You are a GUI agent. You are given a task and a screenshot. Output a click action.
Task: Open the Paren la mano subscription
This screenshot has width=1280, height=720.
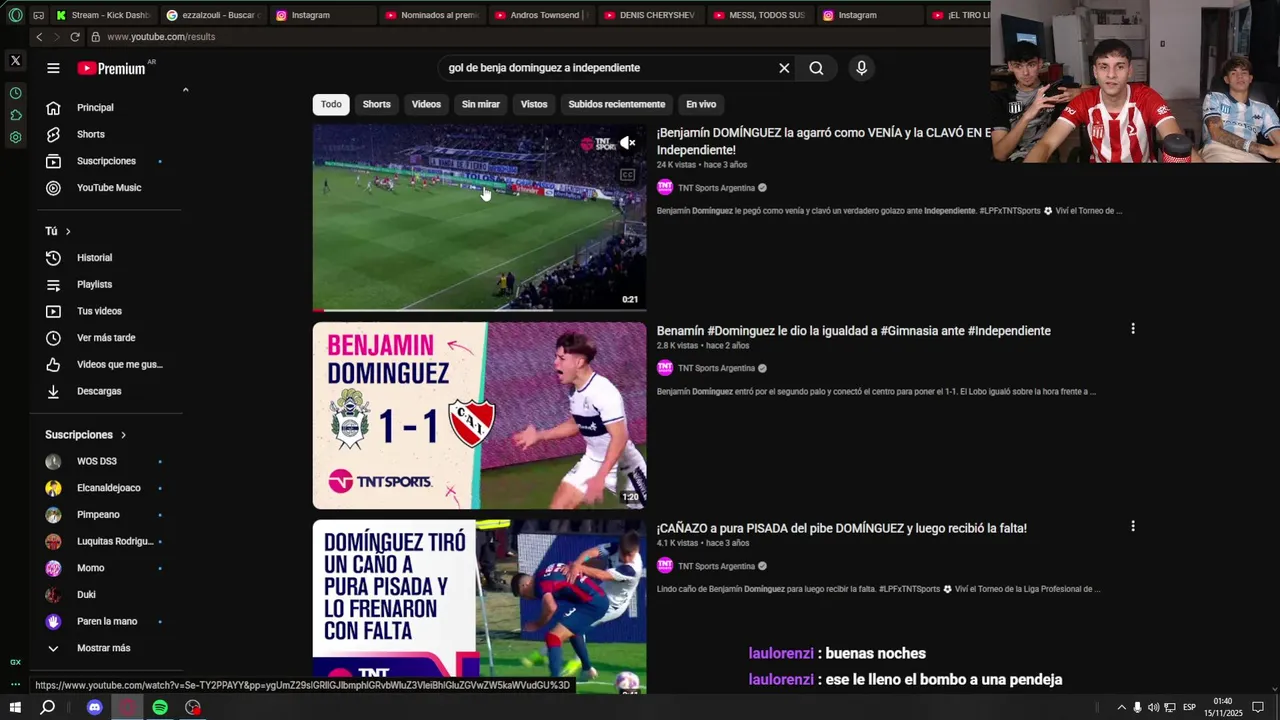click(108, 622)
